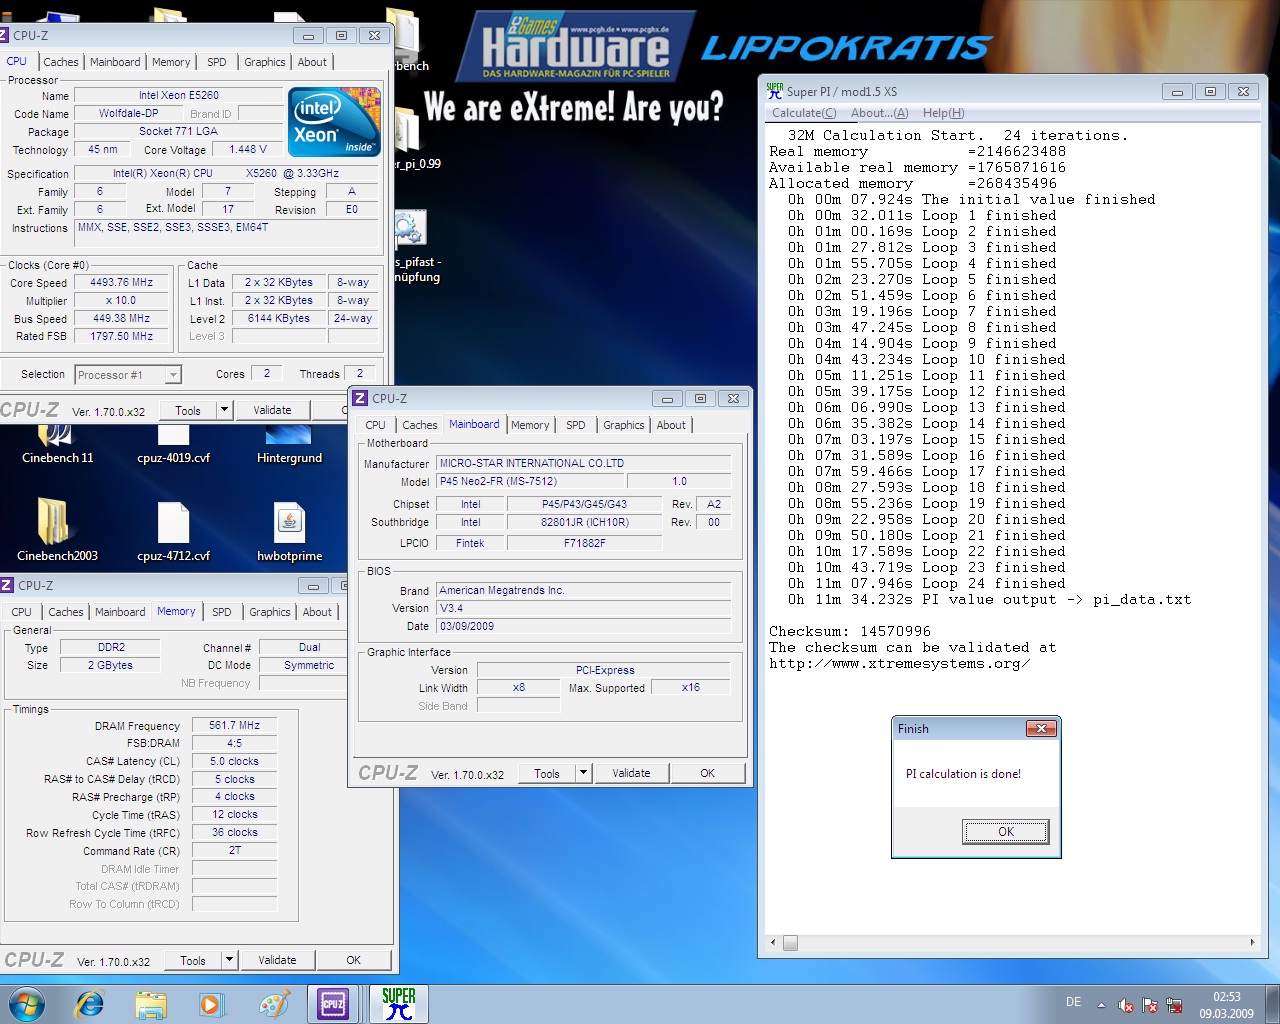Open the Help menu in Super PI

click(x=943, y=113)
